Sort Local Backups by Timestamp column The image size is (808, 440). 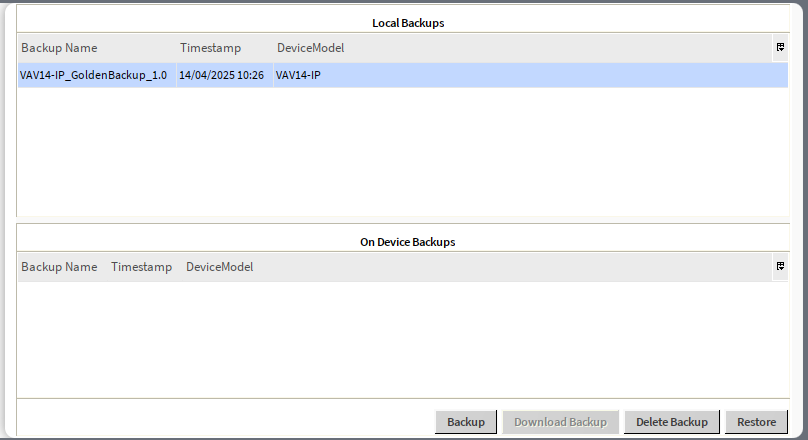coord(210,48)
